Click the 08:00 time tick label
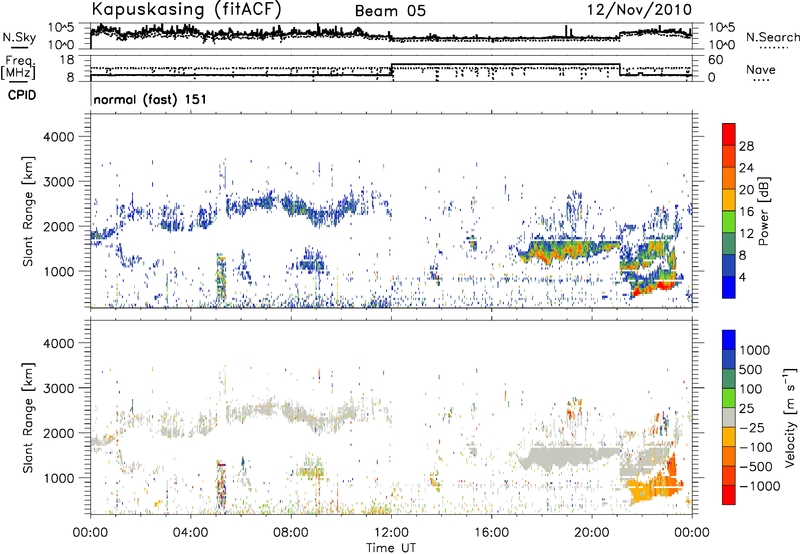Screen dimensions: 800x554 click(291, 533)
